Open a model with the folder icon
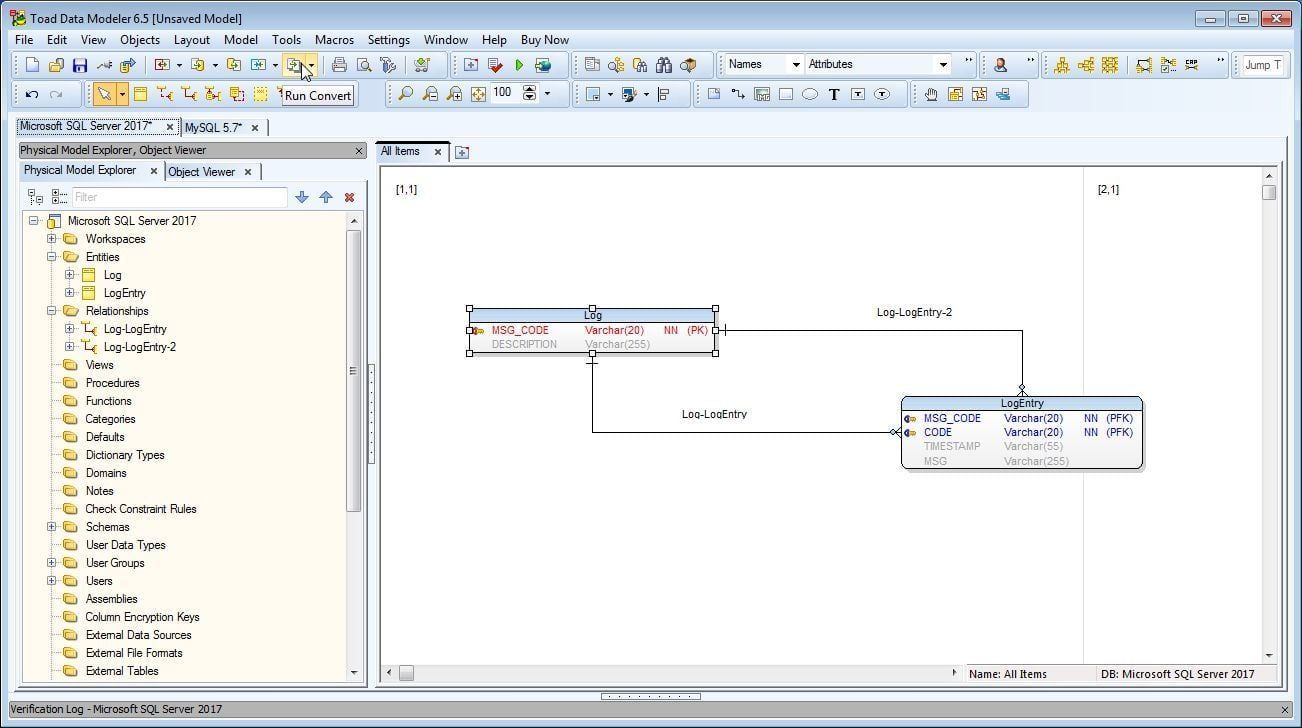This screenshot has height=728, width=1302. [56, 65]
